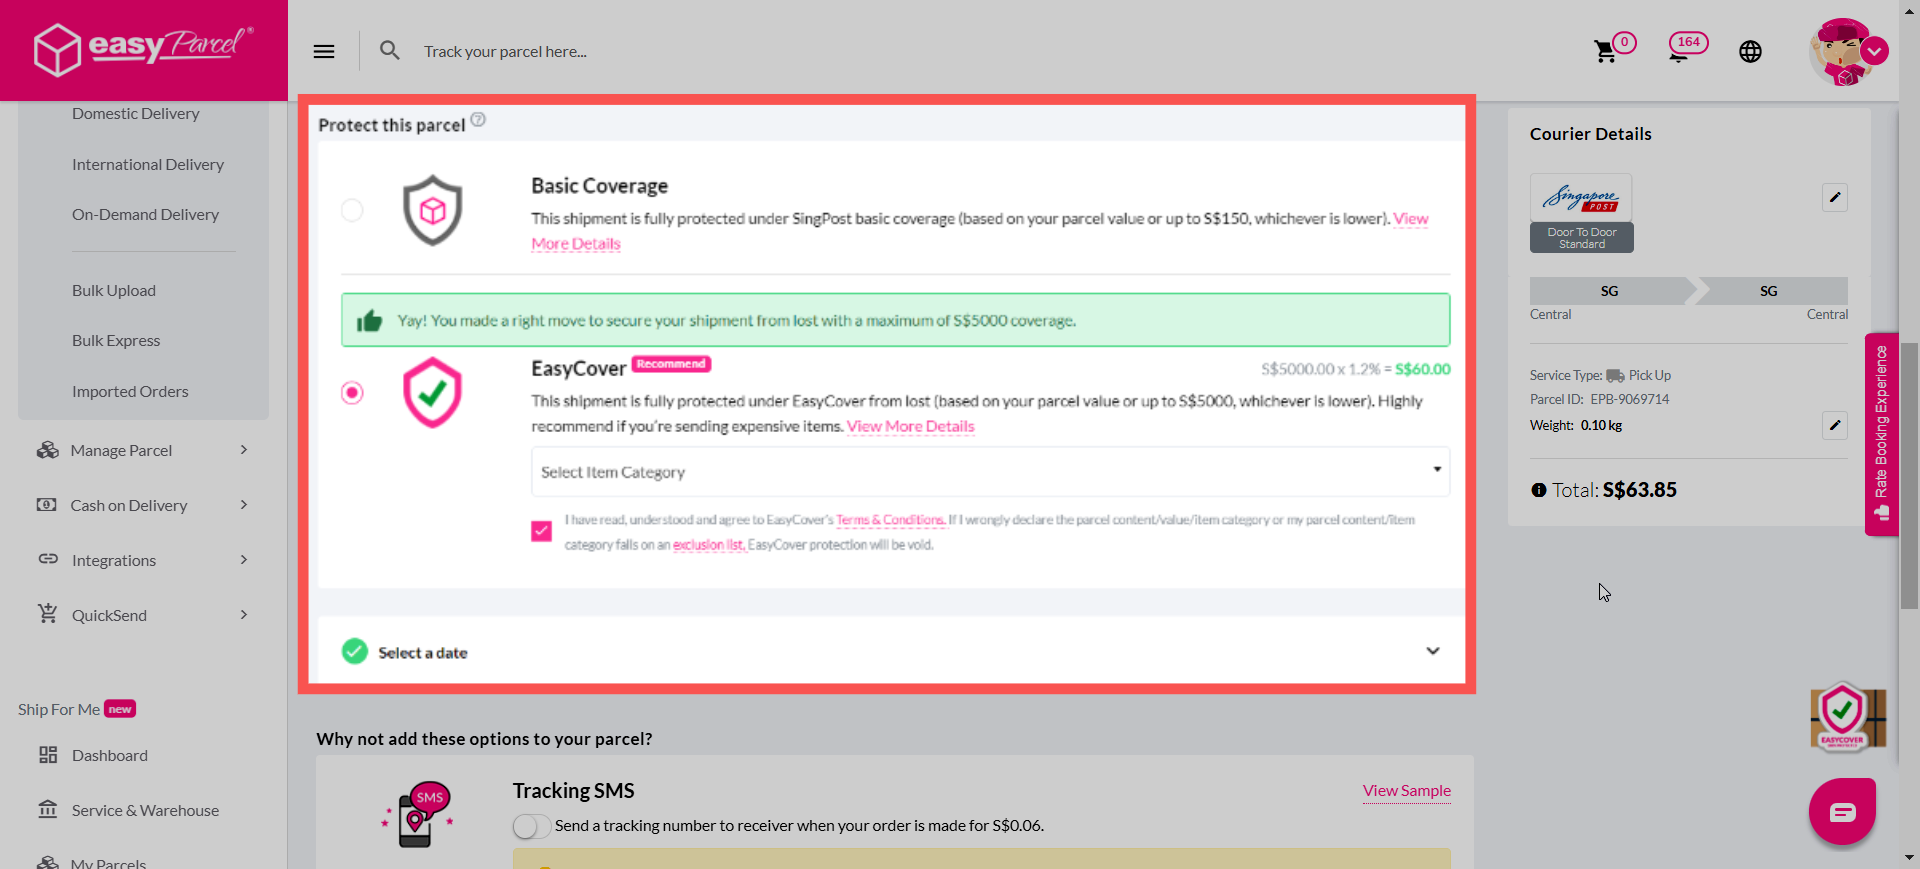Click View Sample for Tracking SMS
Screen dimensions: 1920x869
click(1406, 790)
